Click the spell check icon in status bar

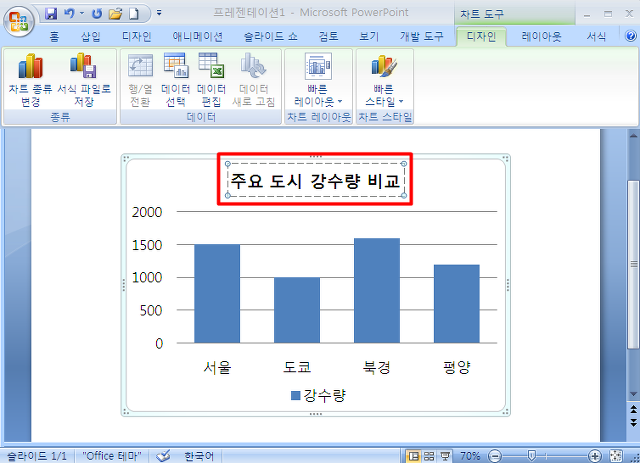tap(163, 456)
